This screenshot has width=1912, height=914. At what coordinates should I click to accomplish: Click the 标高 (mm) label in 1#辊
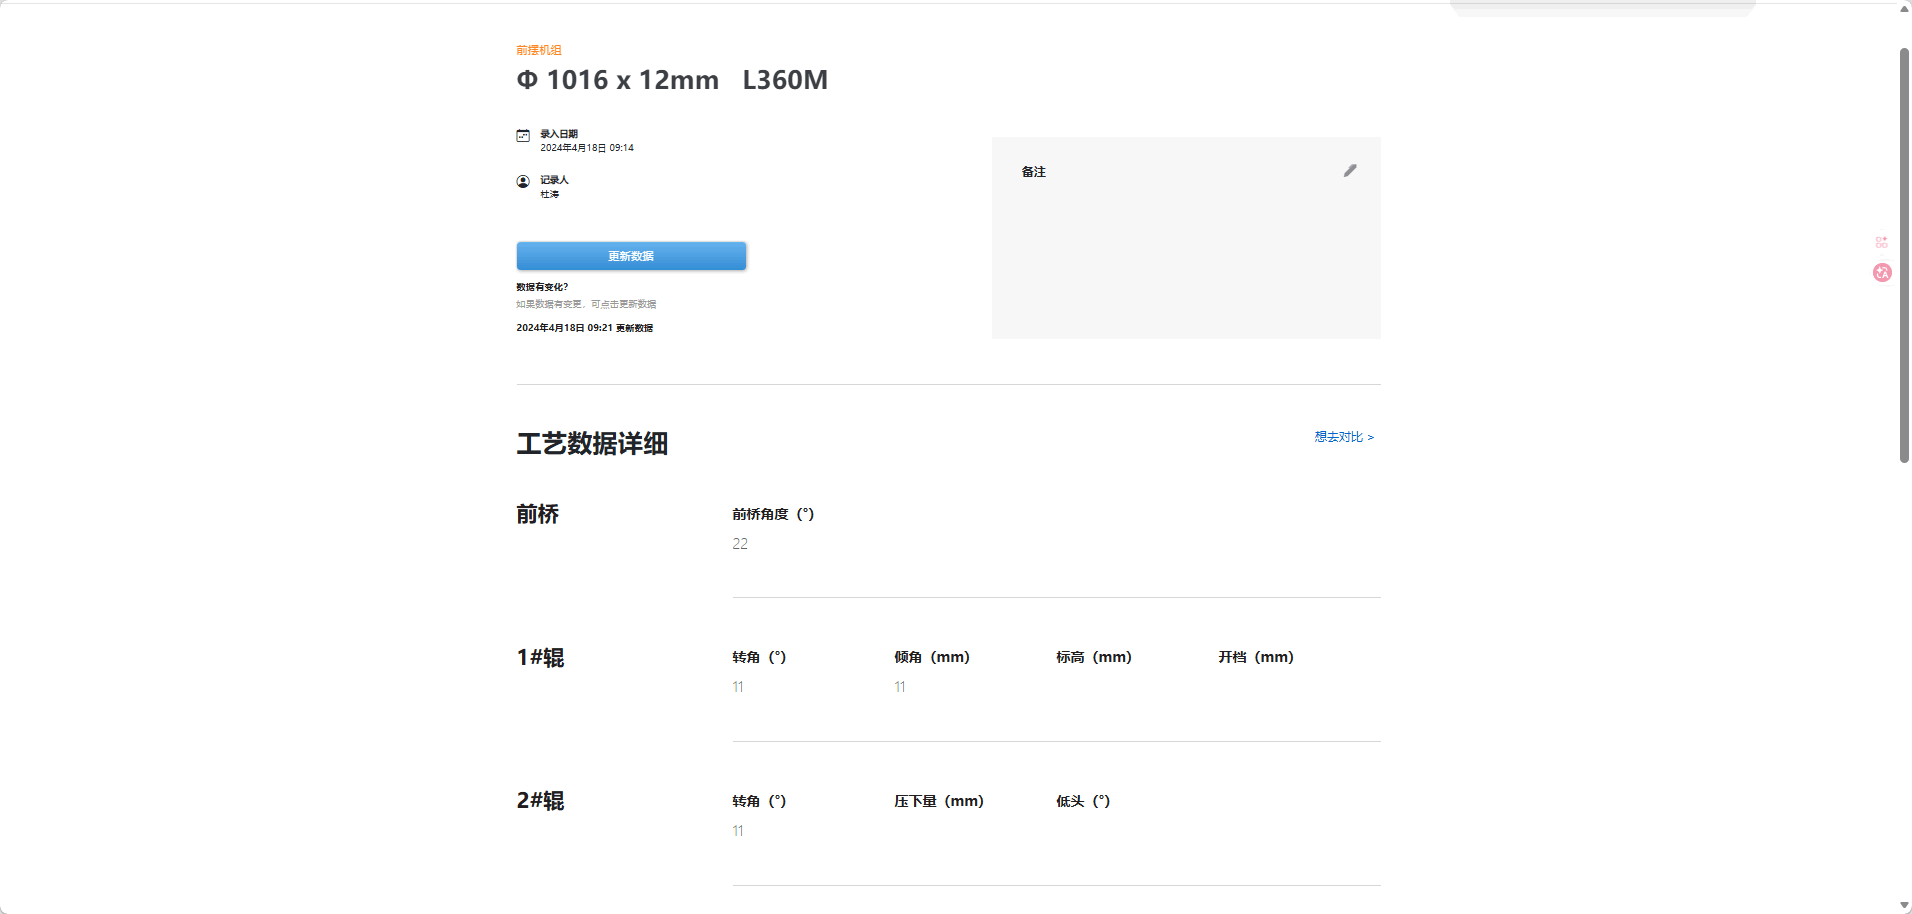tap(1094, 657)
